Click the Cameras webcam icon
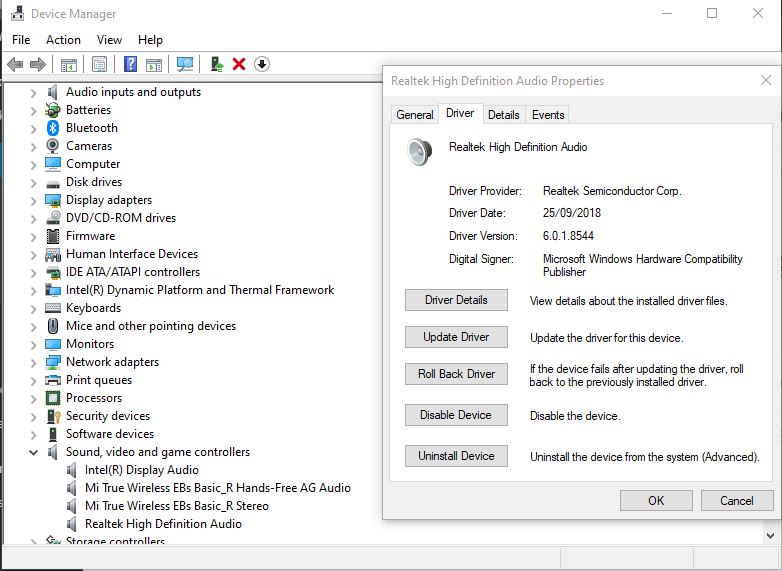 [x=53, y=146]
